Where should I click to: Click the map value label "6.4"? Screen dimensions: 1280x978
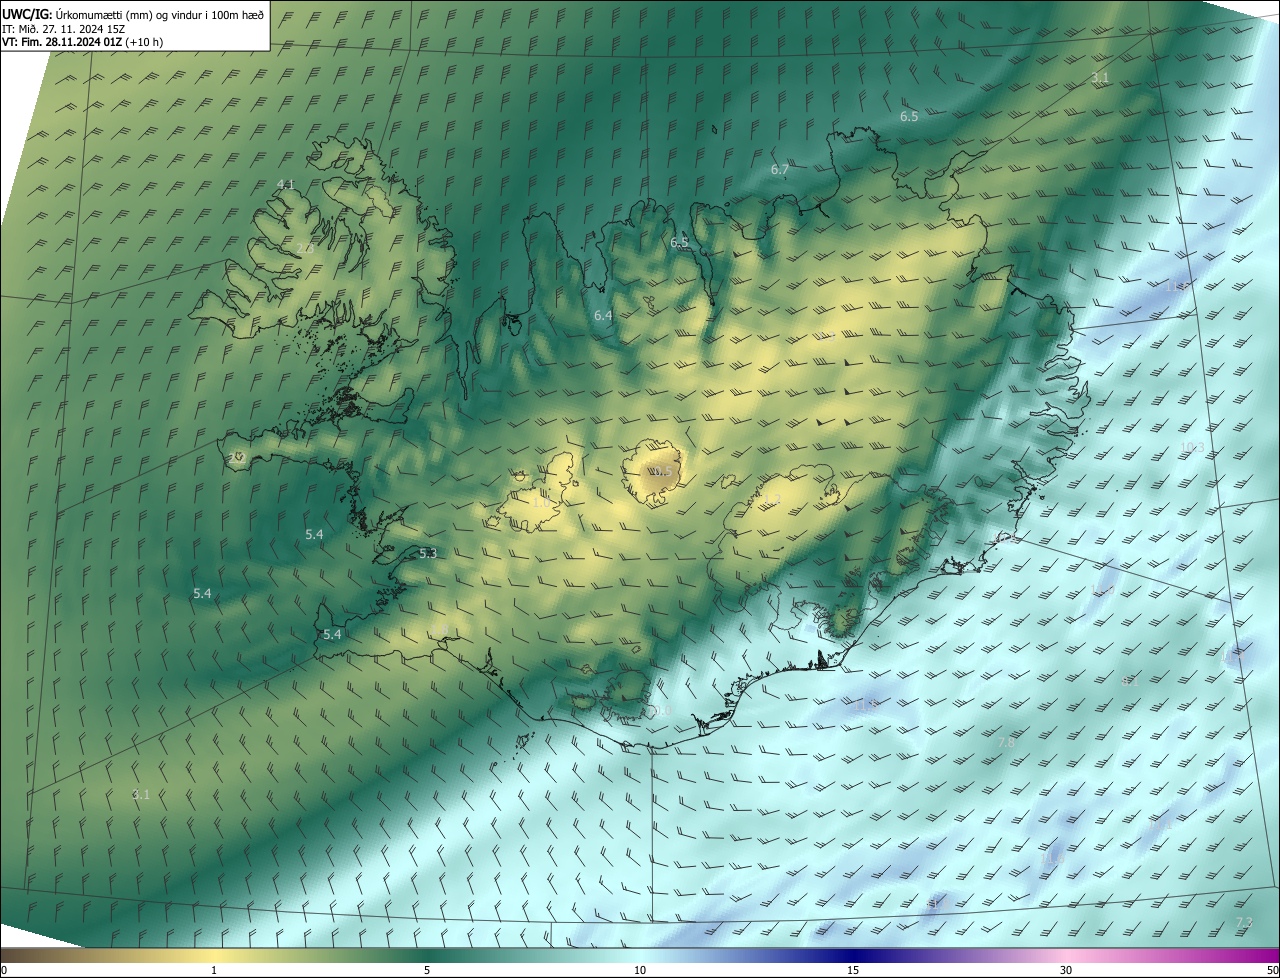click(603, 315)
